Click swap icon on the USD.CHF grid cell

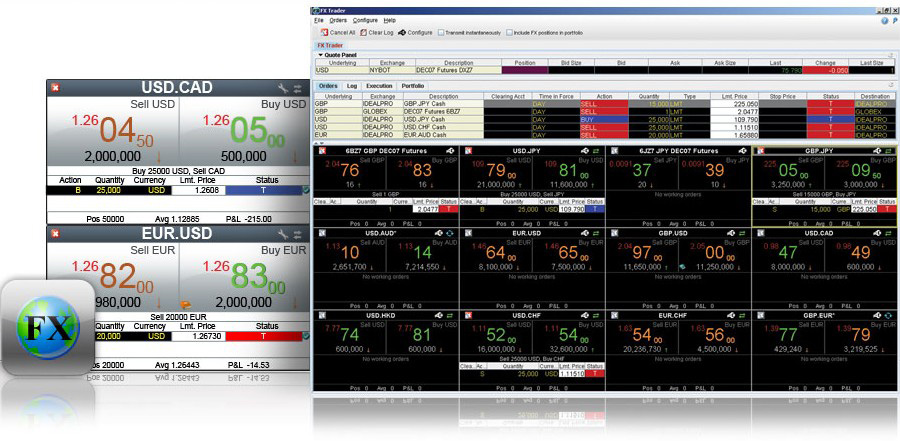597,315
